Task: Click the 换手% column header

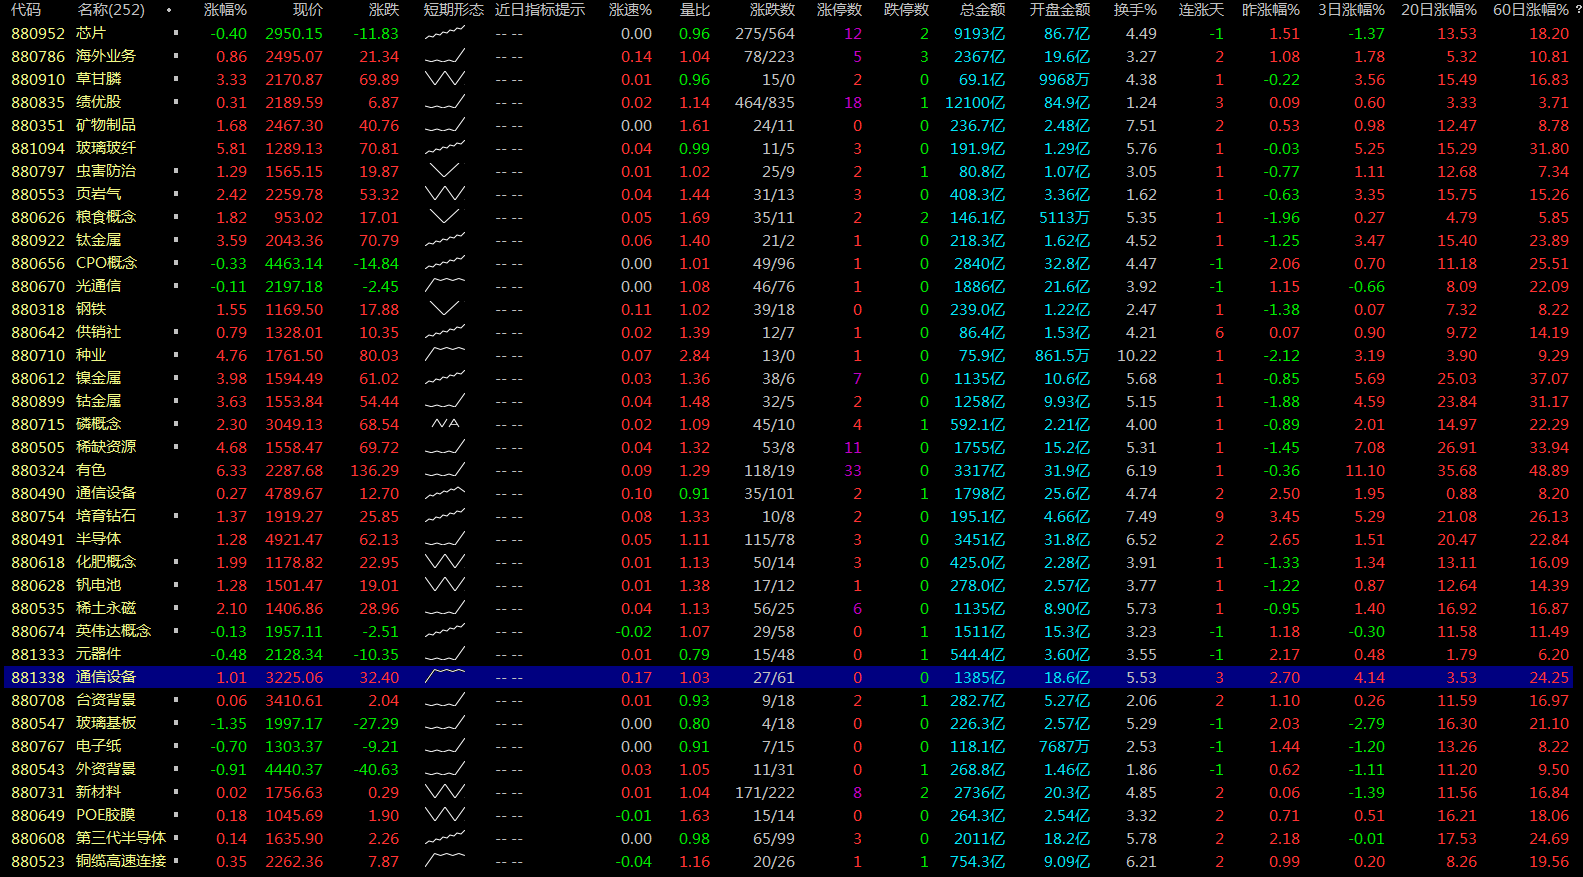Action: point(1135,10)
